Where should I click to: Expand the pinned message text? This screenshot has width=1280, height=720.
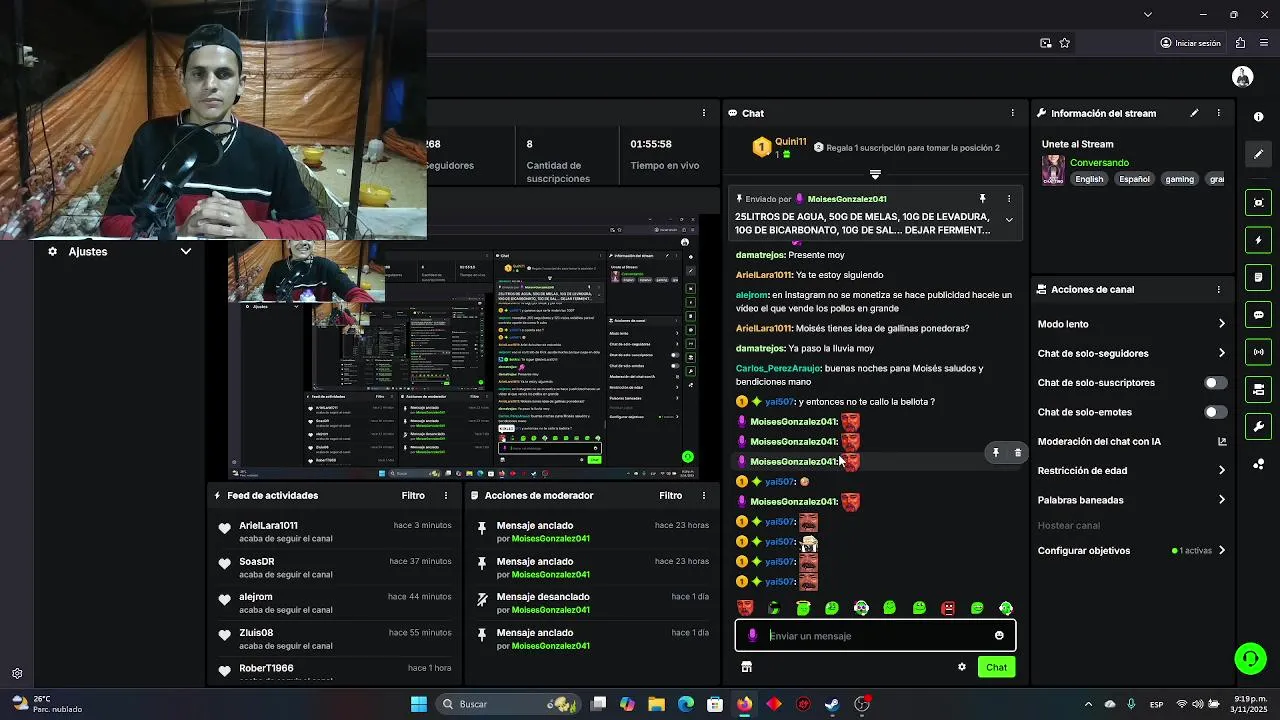(1009, 220)
